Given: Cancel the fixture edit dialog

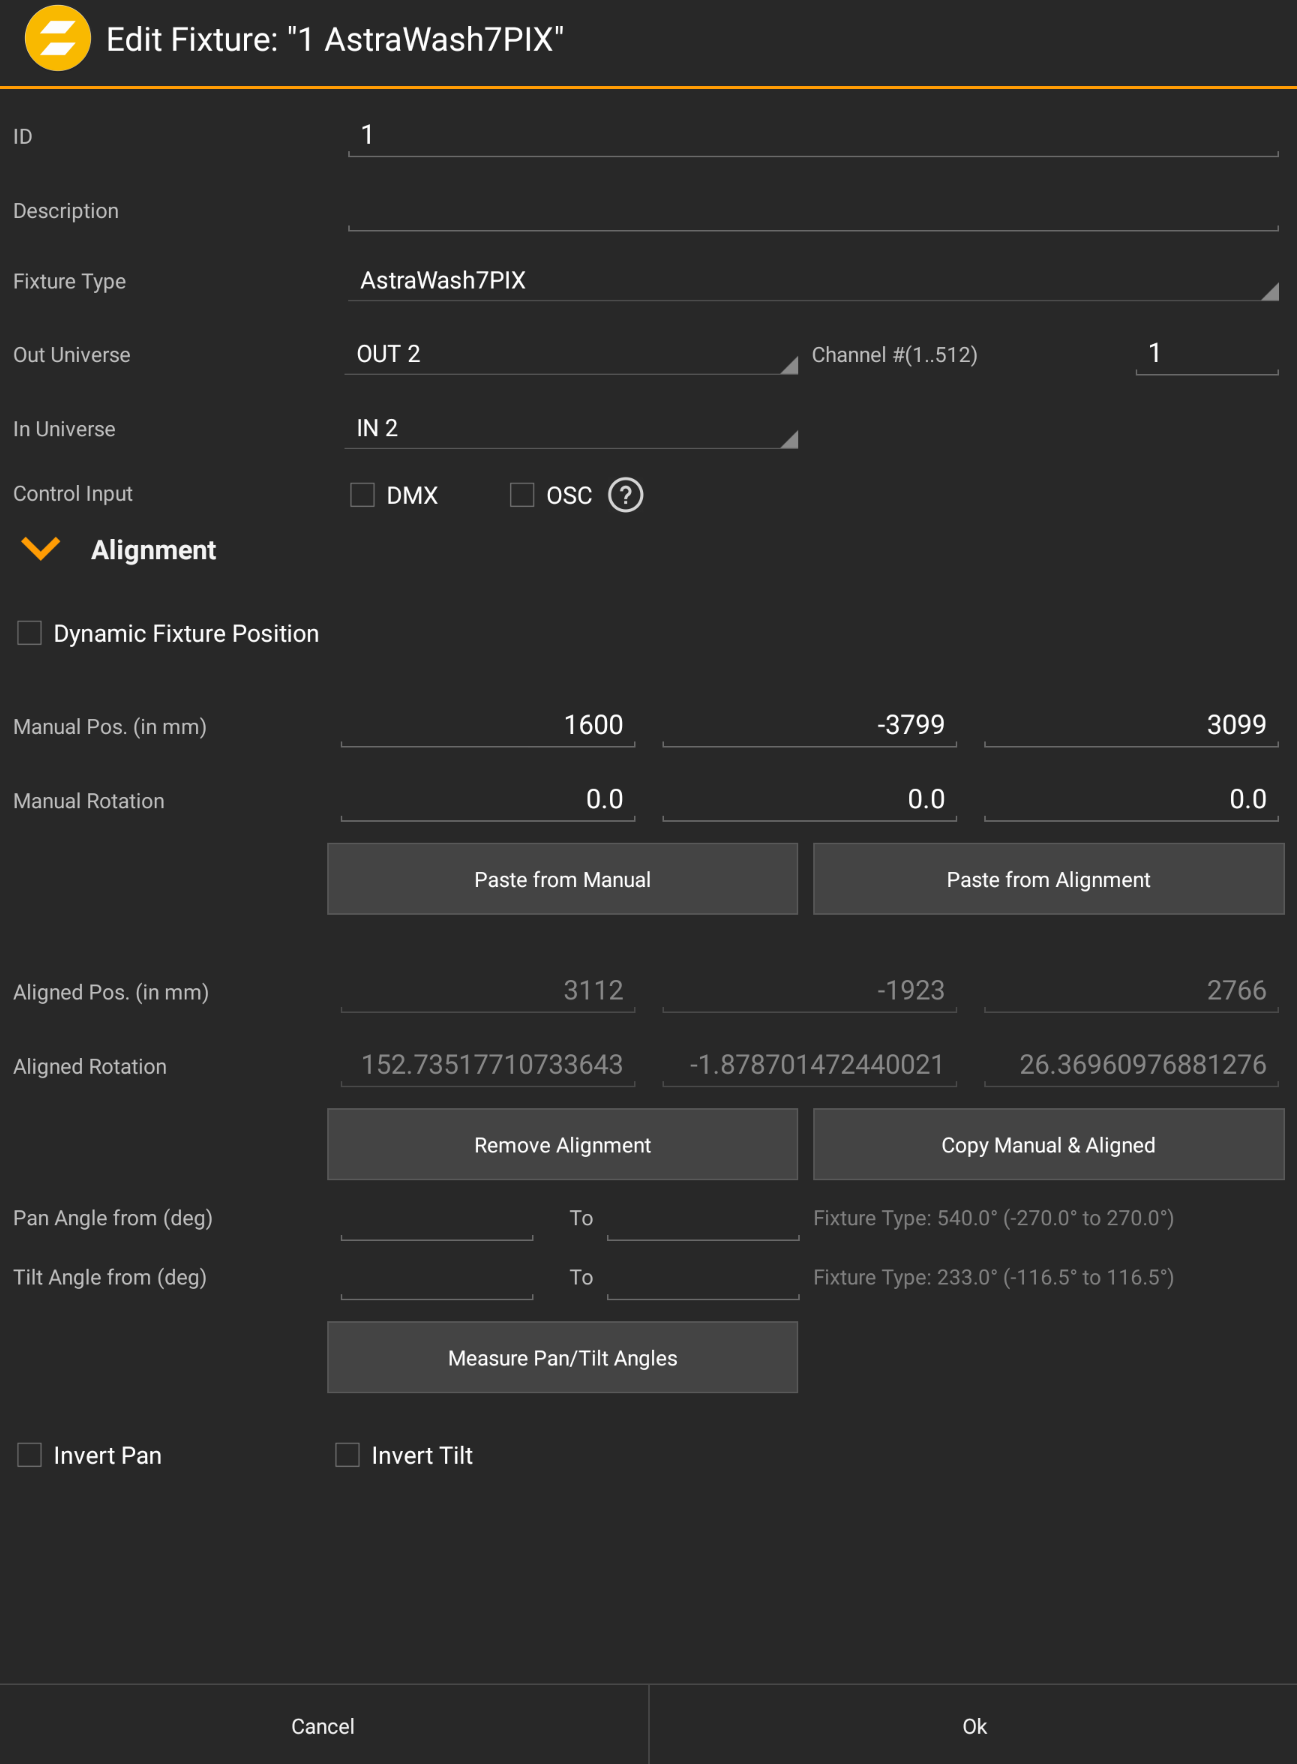Looking at the screenshot, I should 323,1726.
